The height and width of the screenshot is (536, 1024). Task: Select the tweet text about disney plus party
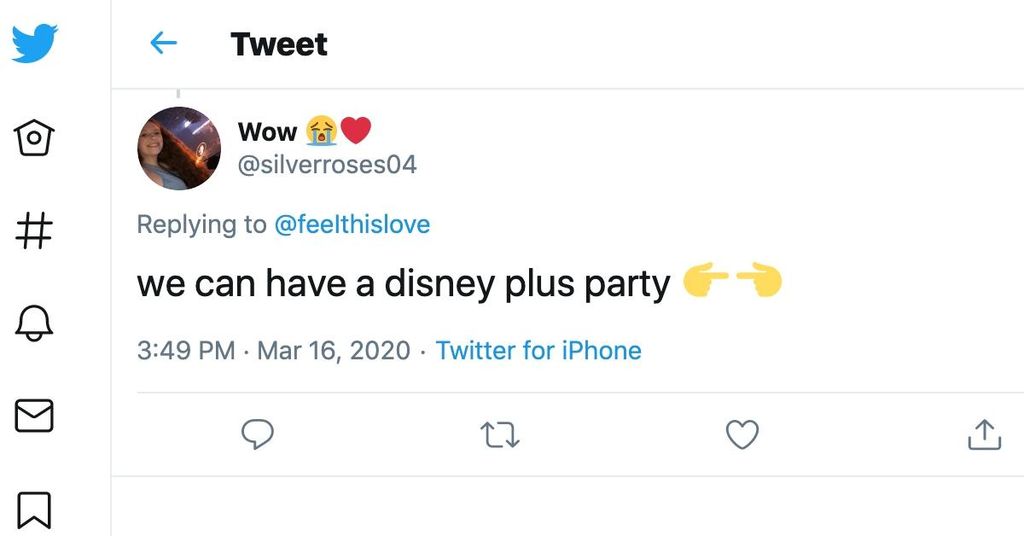coord(404,284)
